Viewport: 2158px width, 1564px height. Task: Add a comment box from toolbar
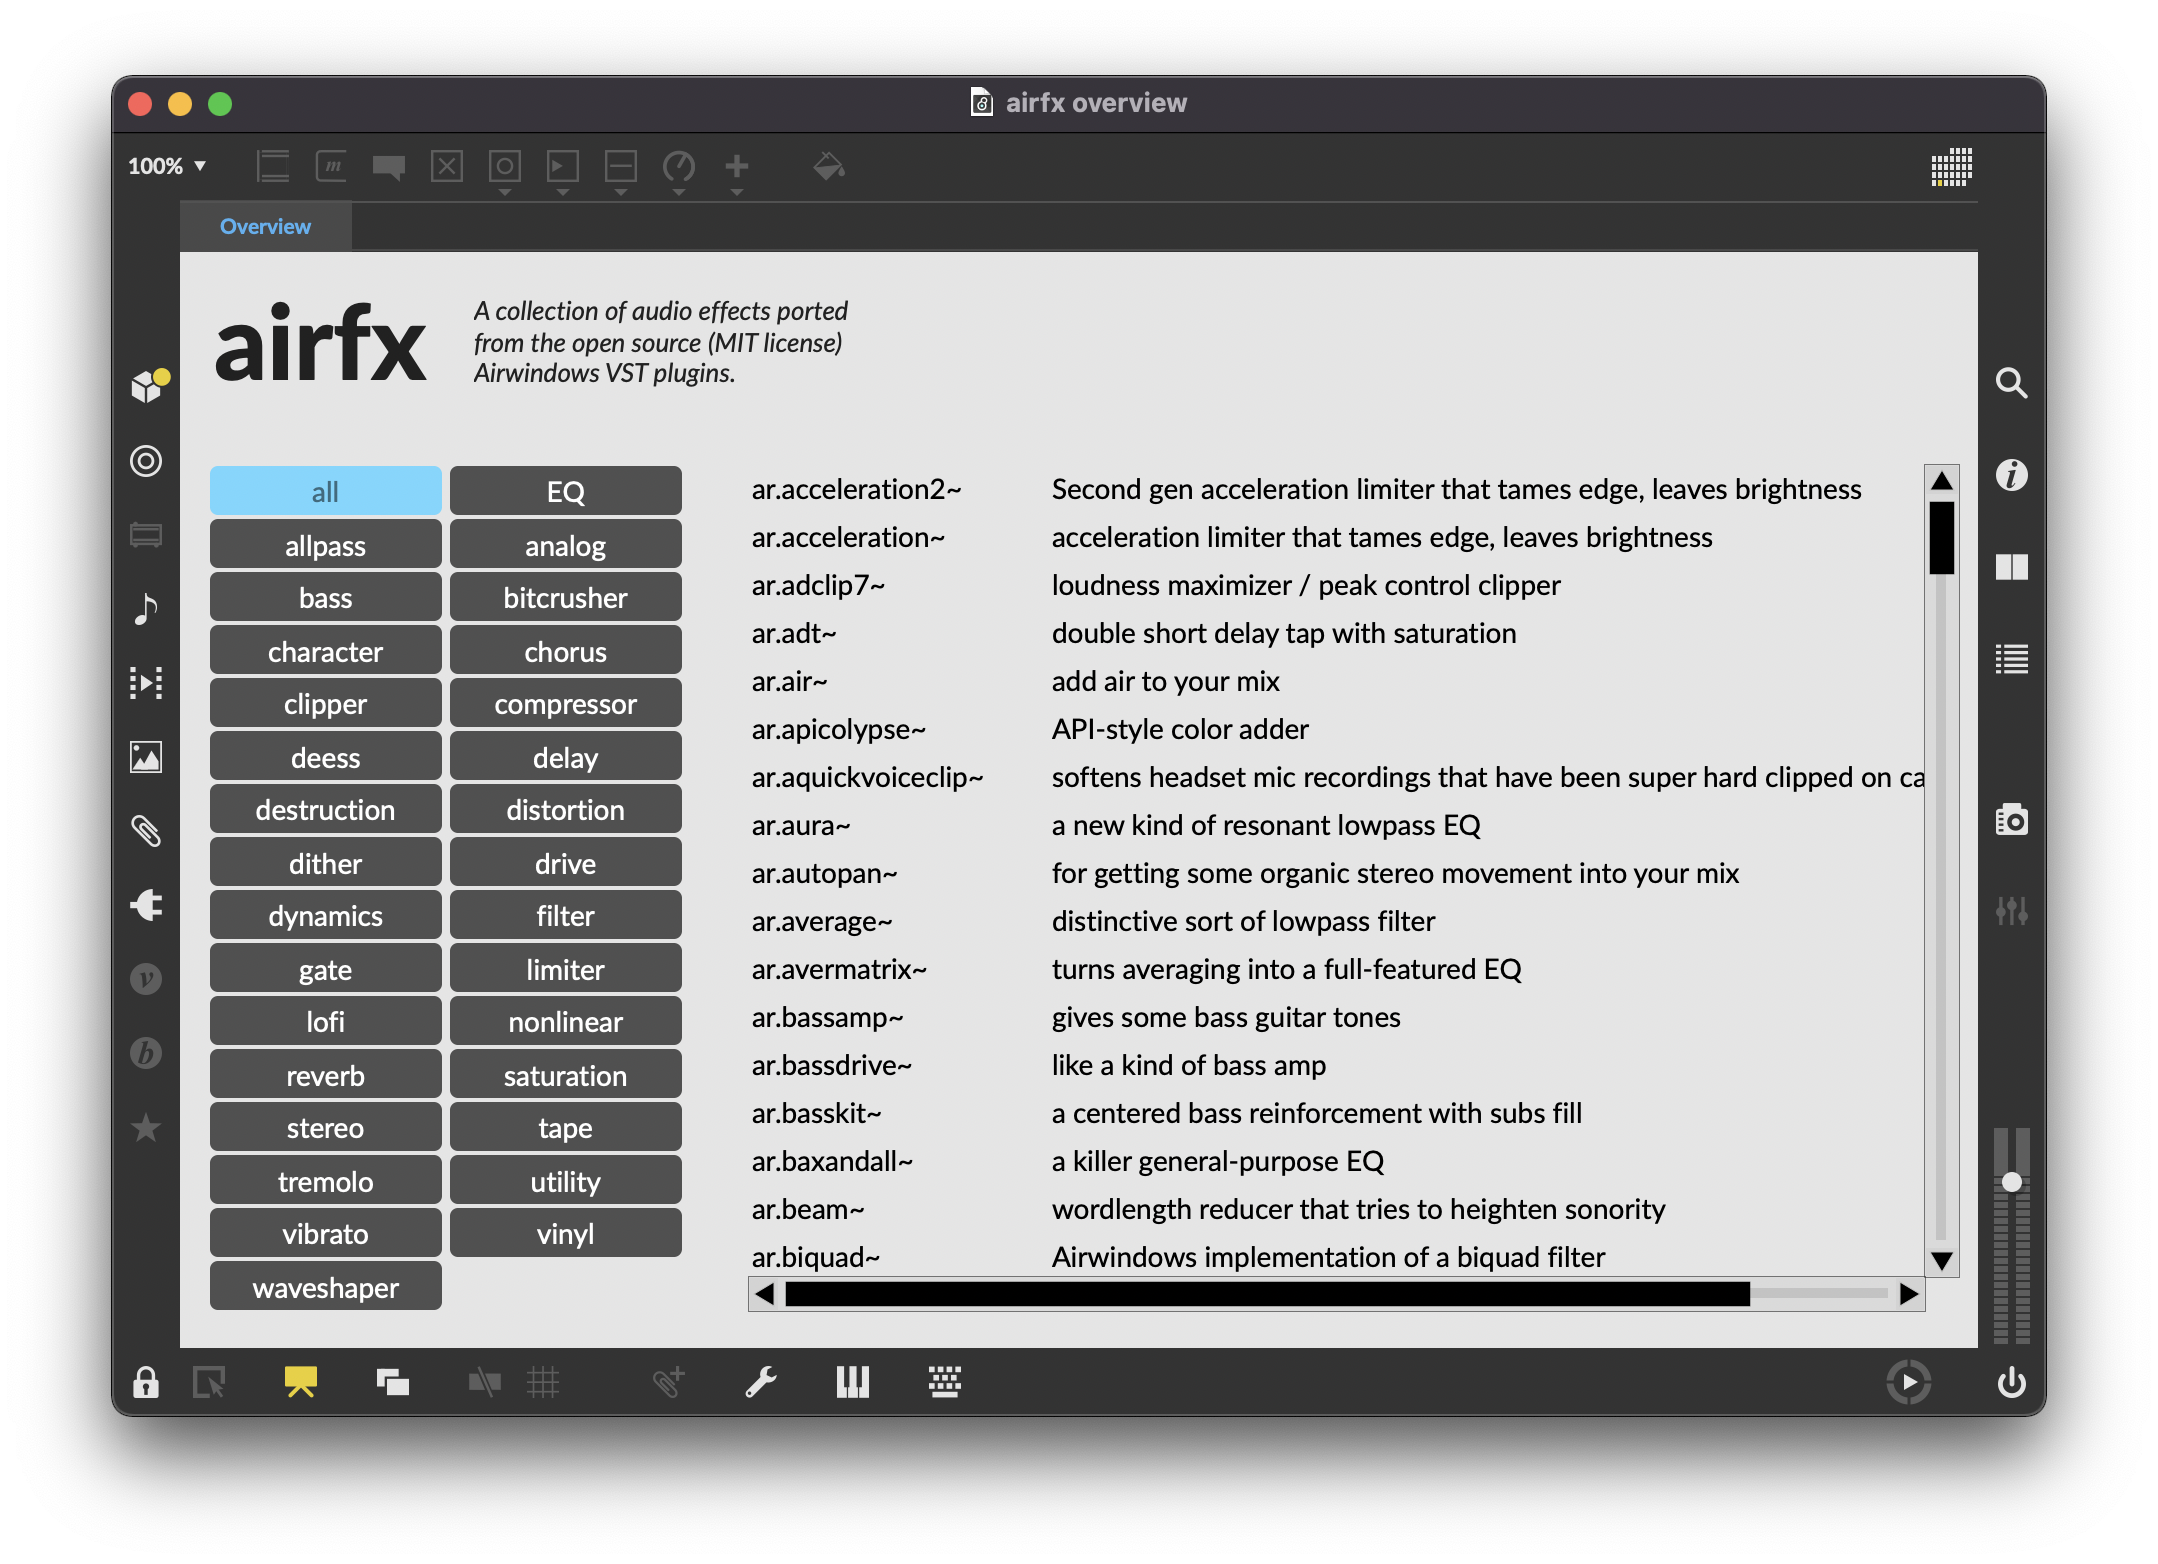pyautogui.click(x=389, y=167)
